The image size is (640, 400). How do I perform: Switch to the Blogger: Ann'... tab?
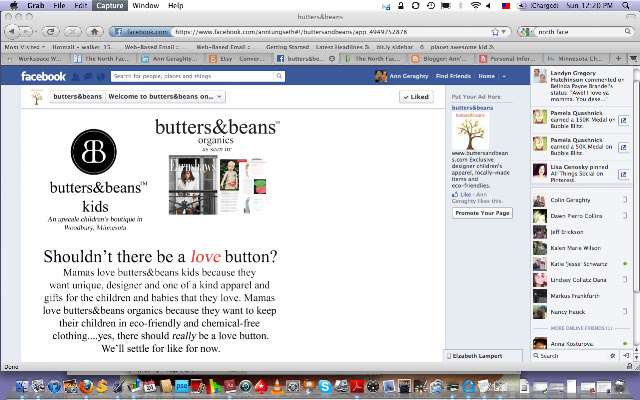point(440,59)
